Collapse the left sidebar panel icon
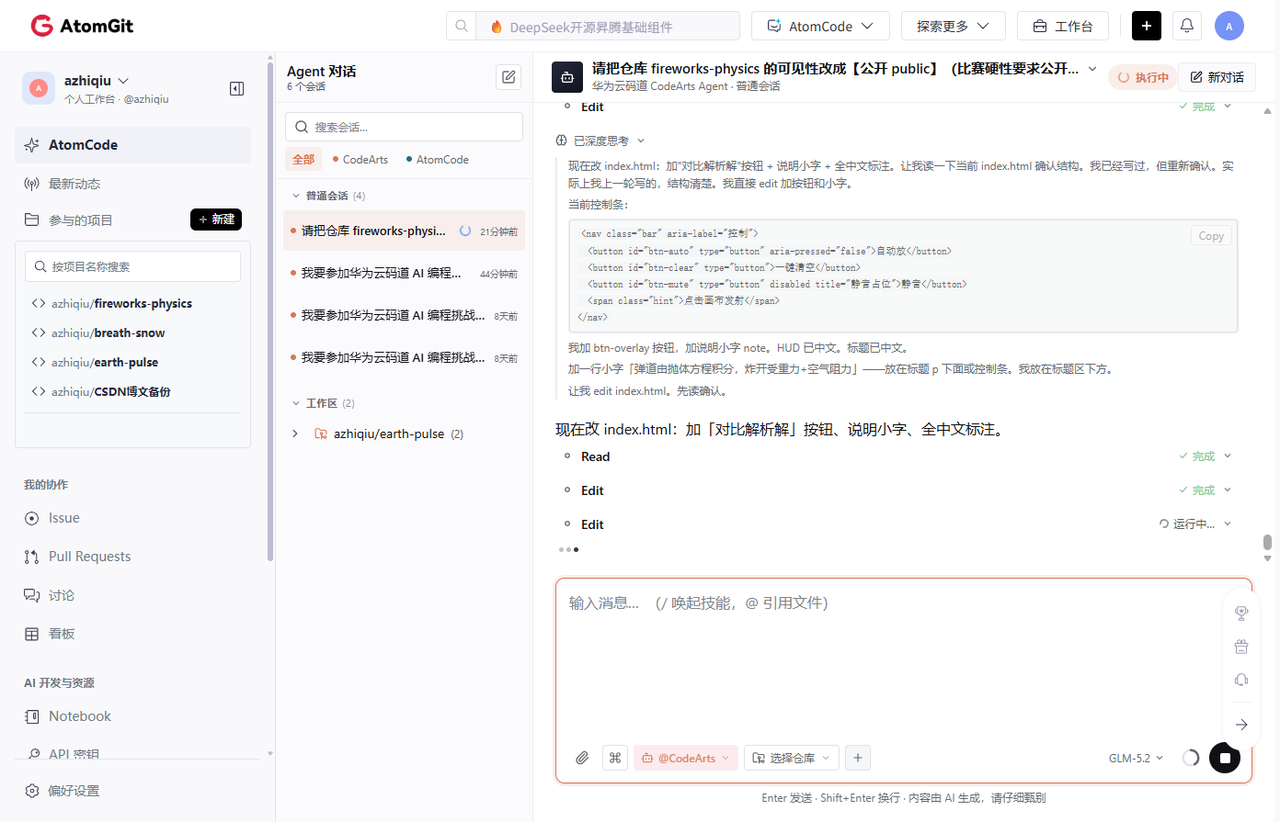 [x=237, y=88]
